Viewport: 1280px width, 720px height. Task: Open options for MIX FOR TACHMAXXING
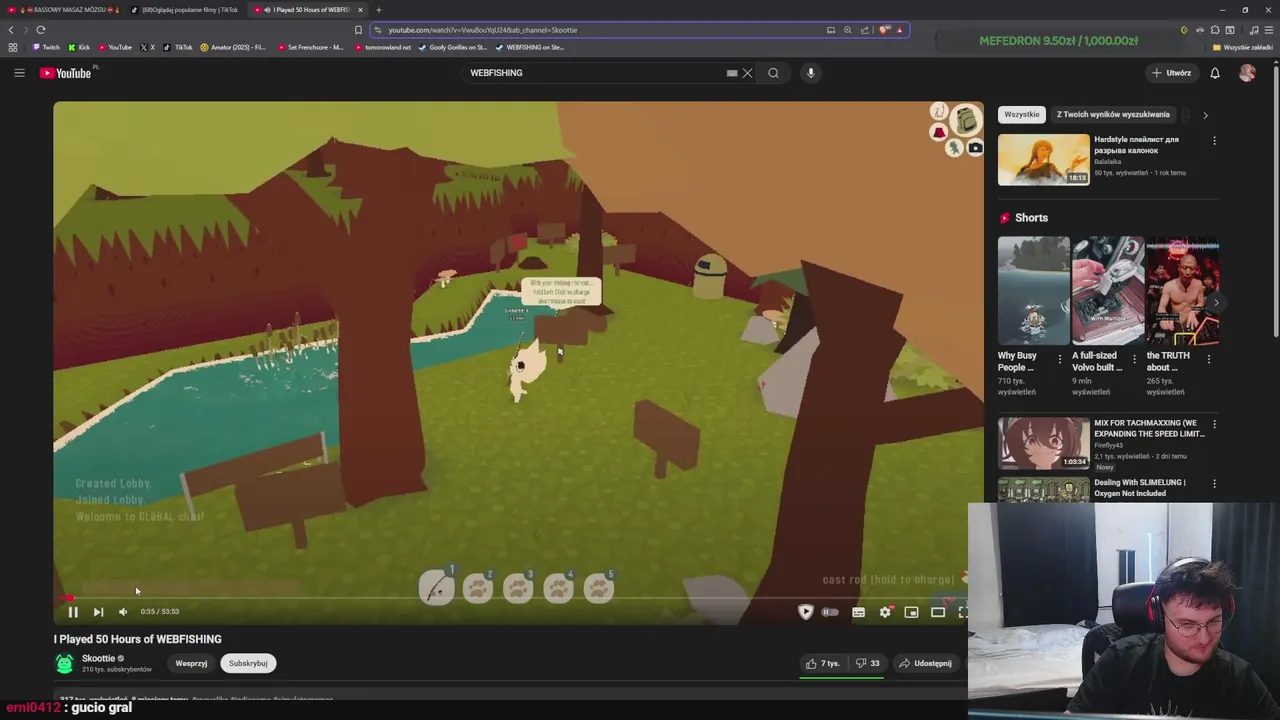point(1215,424)
